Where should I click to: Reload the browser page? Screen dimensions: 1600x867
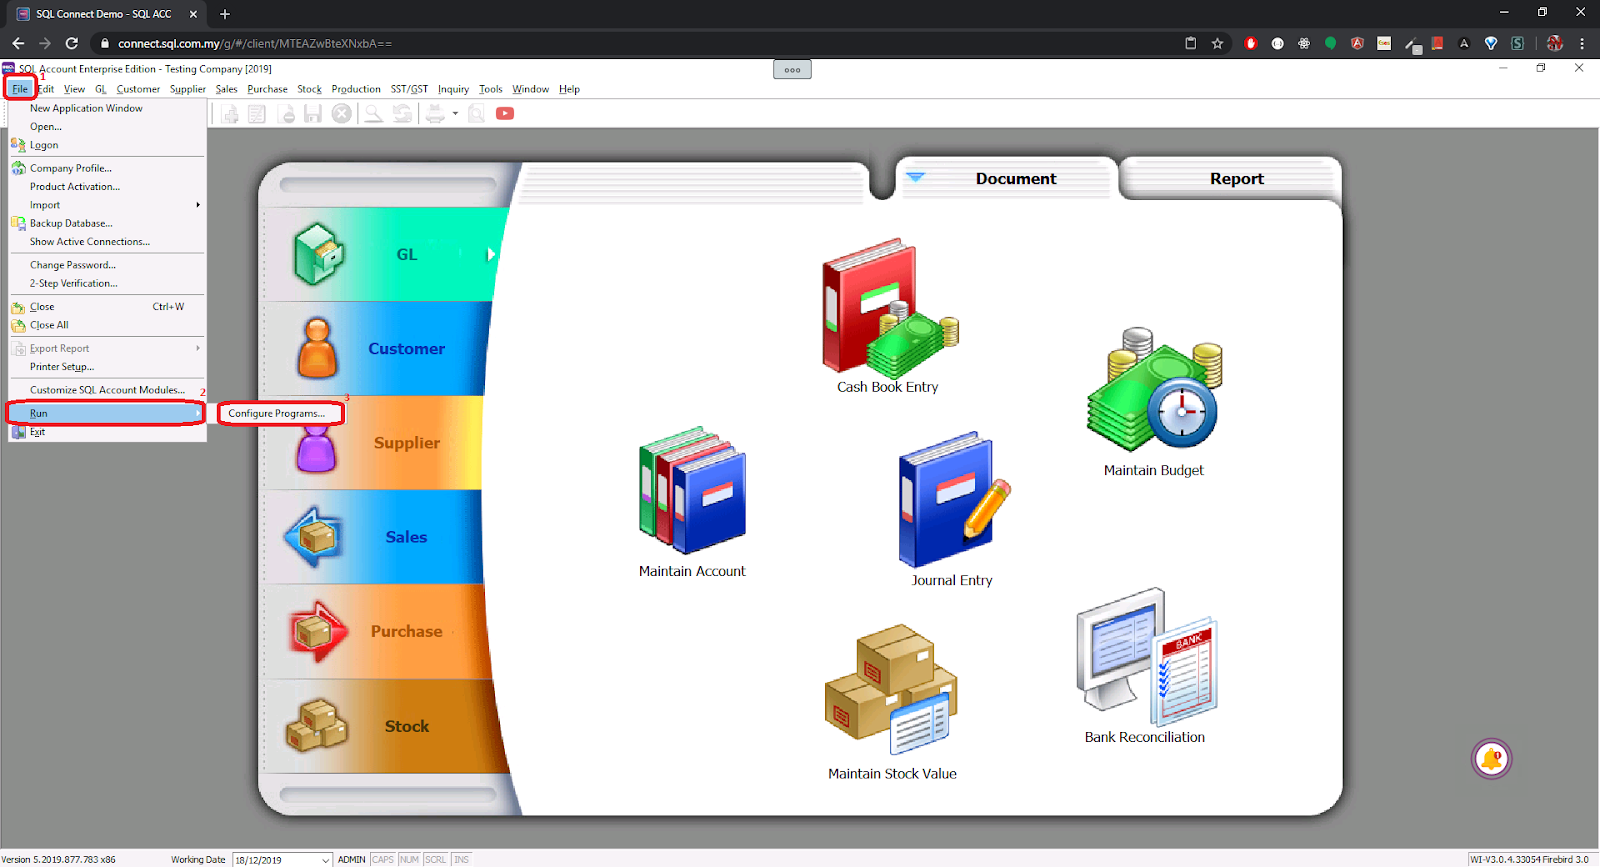[71, 43]
